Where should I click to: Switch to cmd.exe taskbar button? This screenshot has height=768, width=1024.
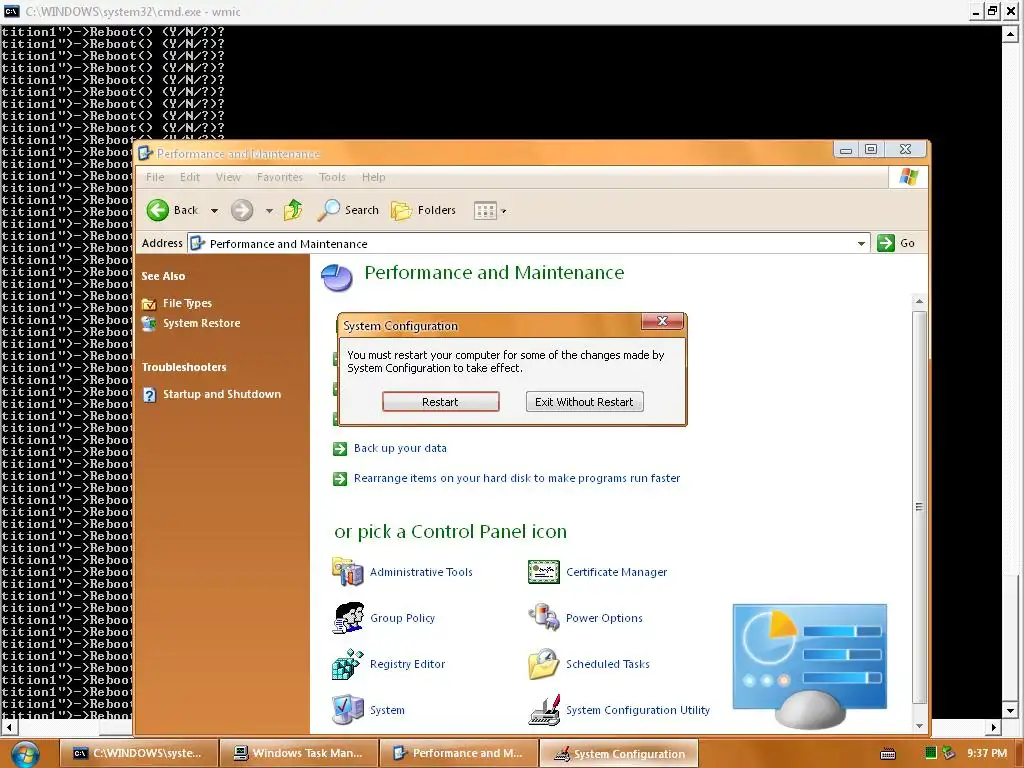[139, 753]
